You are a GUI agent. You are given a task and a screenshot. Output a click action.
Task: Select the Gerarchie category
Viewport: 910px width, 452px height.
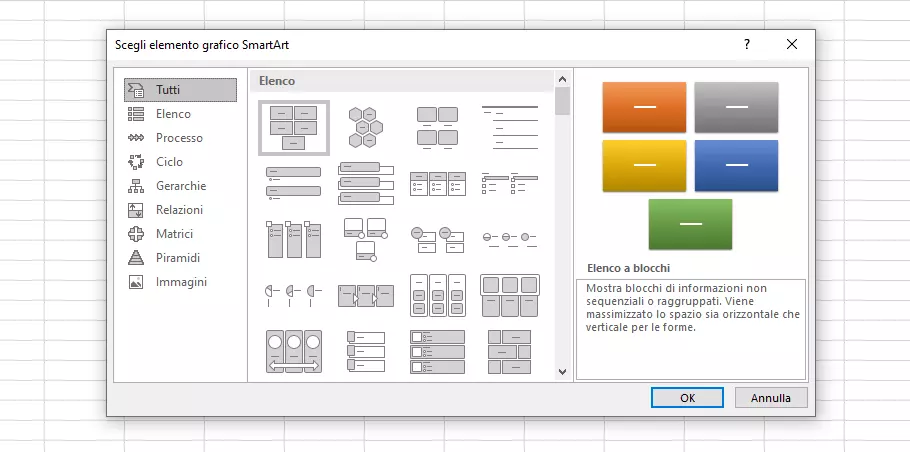coord(180,186)
